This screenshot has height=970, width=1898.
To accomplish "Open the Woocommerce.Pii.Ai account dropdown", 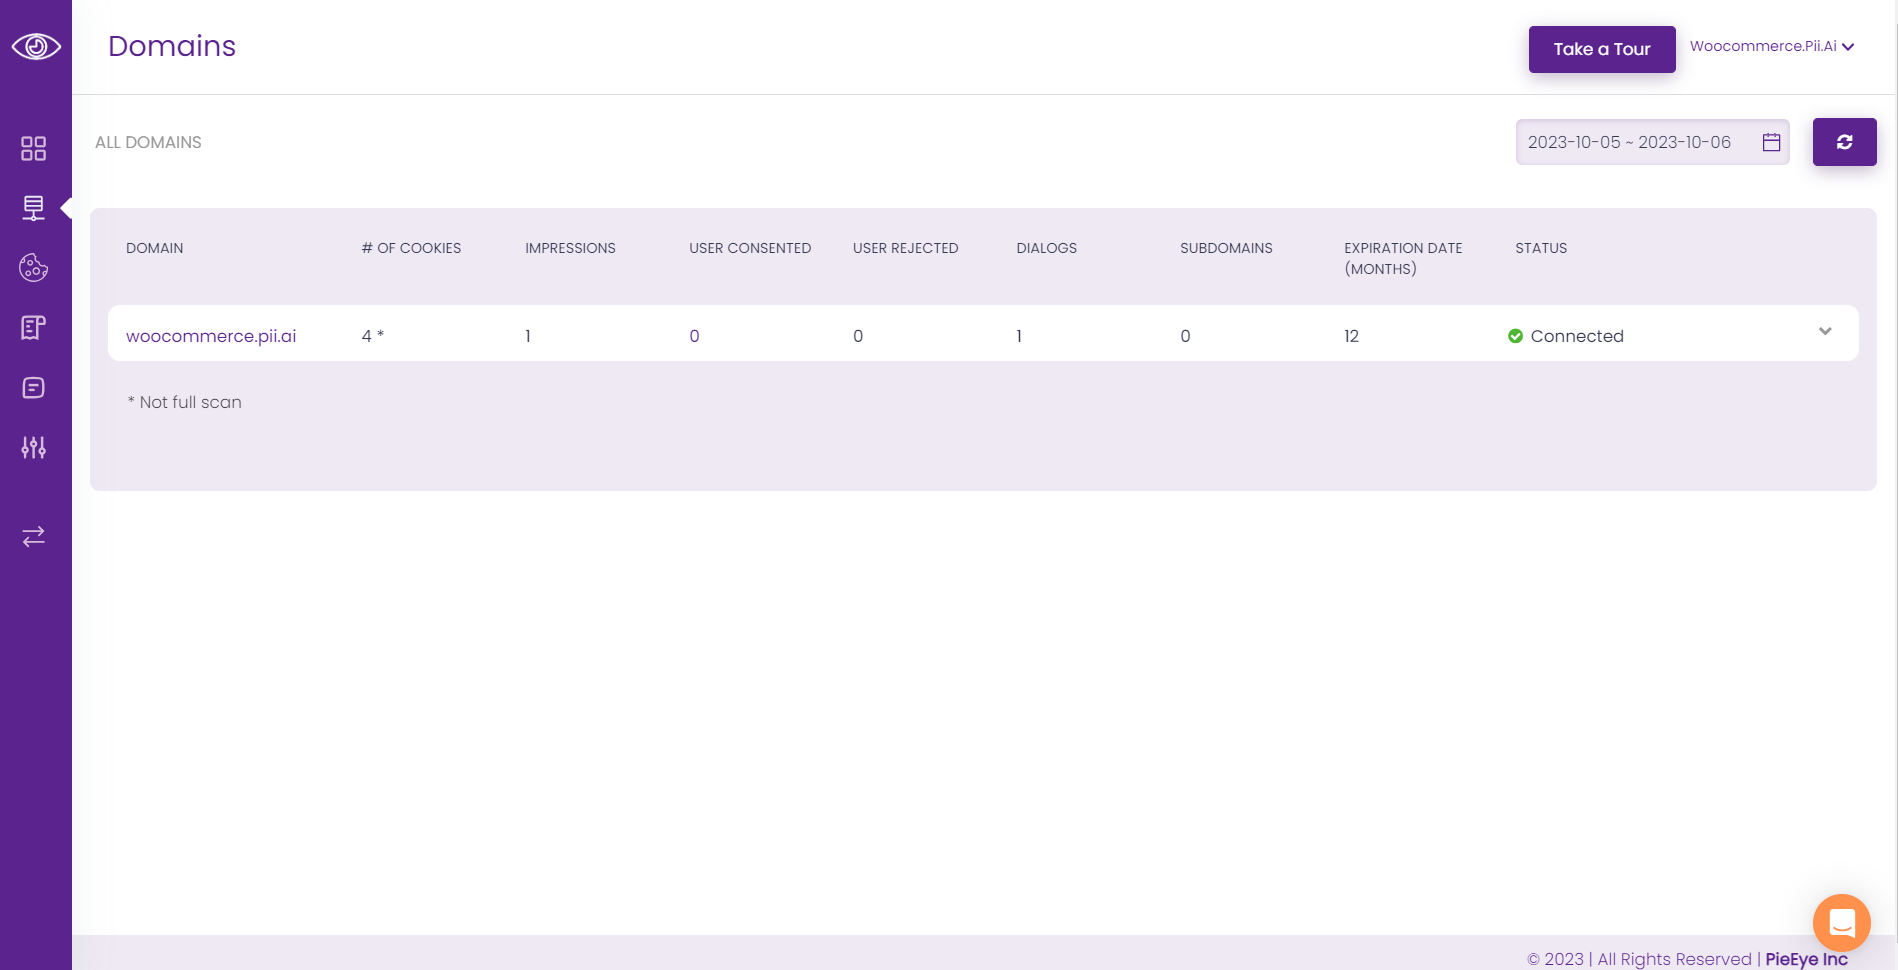I will pyautogui.click(x=1772, y=46).
